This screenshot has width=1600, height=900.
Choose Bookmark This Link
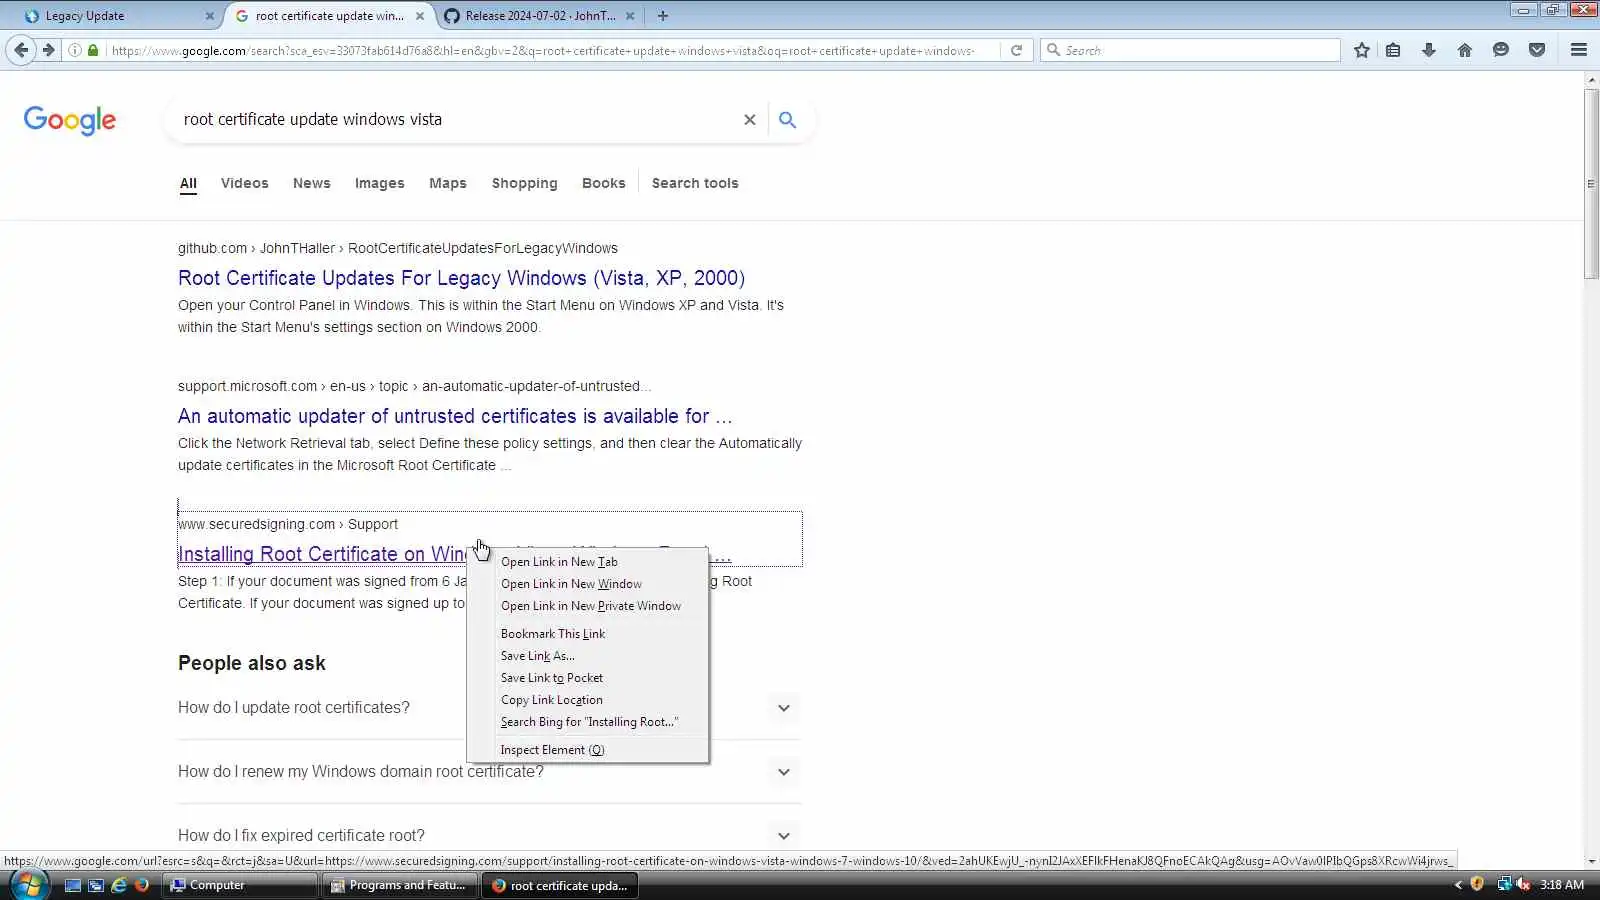coord(588,634)
